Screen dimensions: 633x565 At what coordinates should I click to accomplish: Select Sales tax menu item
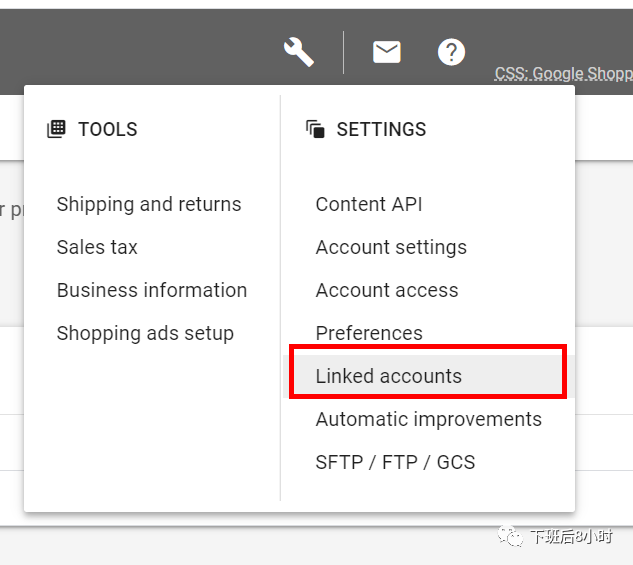[97, 247]
